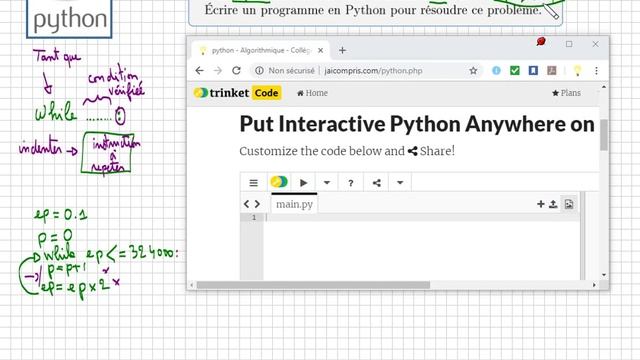Click the scroll-down arrow of page scrollbar
This screenshot has height=360, width=640.
[604, 275]
